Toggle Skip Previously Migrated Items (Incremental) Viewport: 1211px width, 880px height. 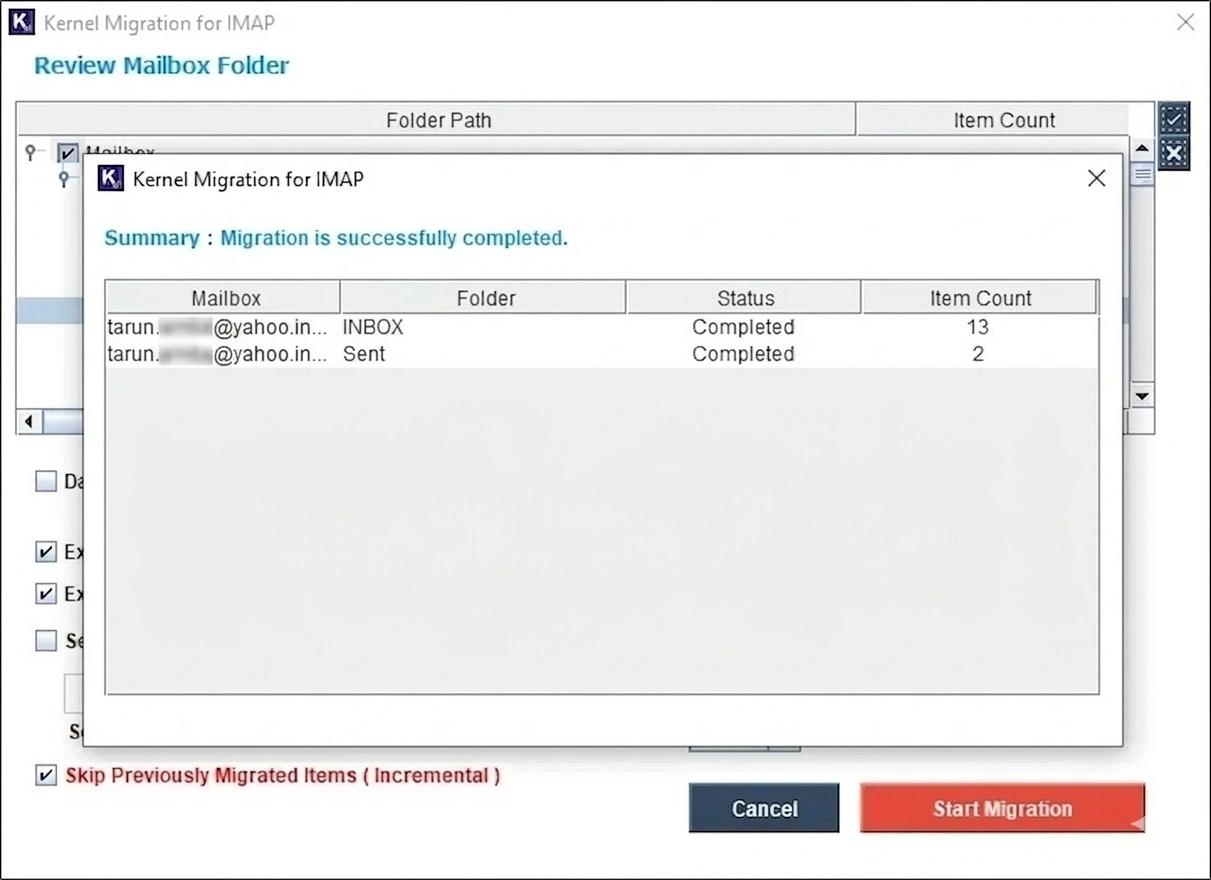click(45, 775)
